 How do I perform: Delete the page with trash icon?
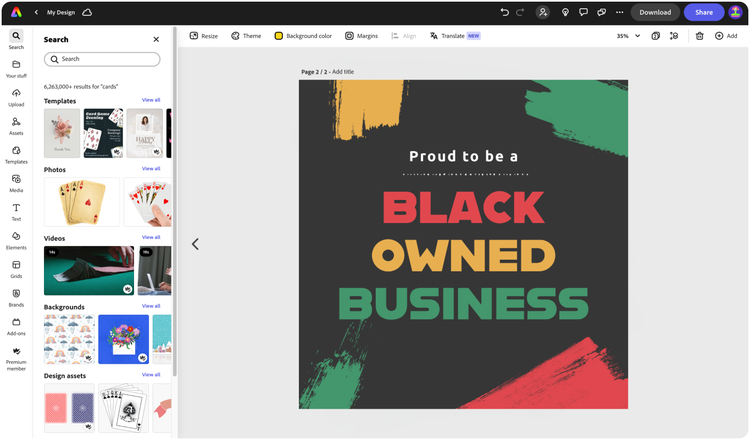pyautogui.click(x=699, y=36)
